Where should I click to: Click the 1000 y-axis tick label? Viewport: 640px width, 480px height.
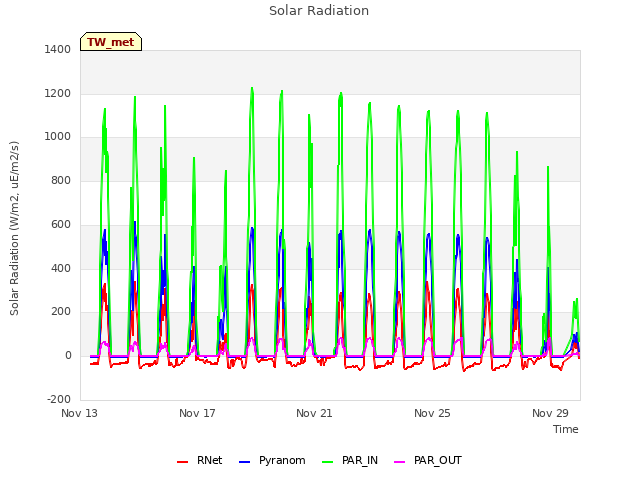pos(58,136)
